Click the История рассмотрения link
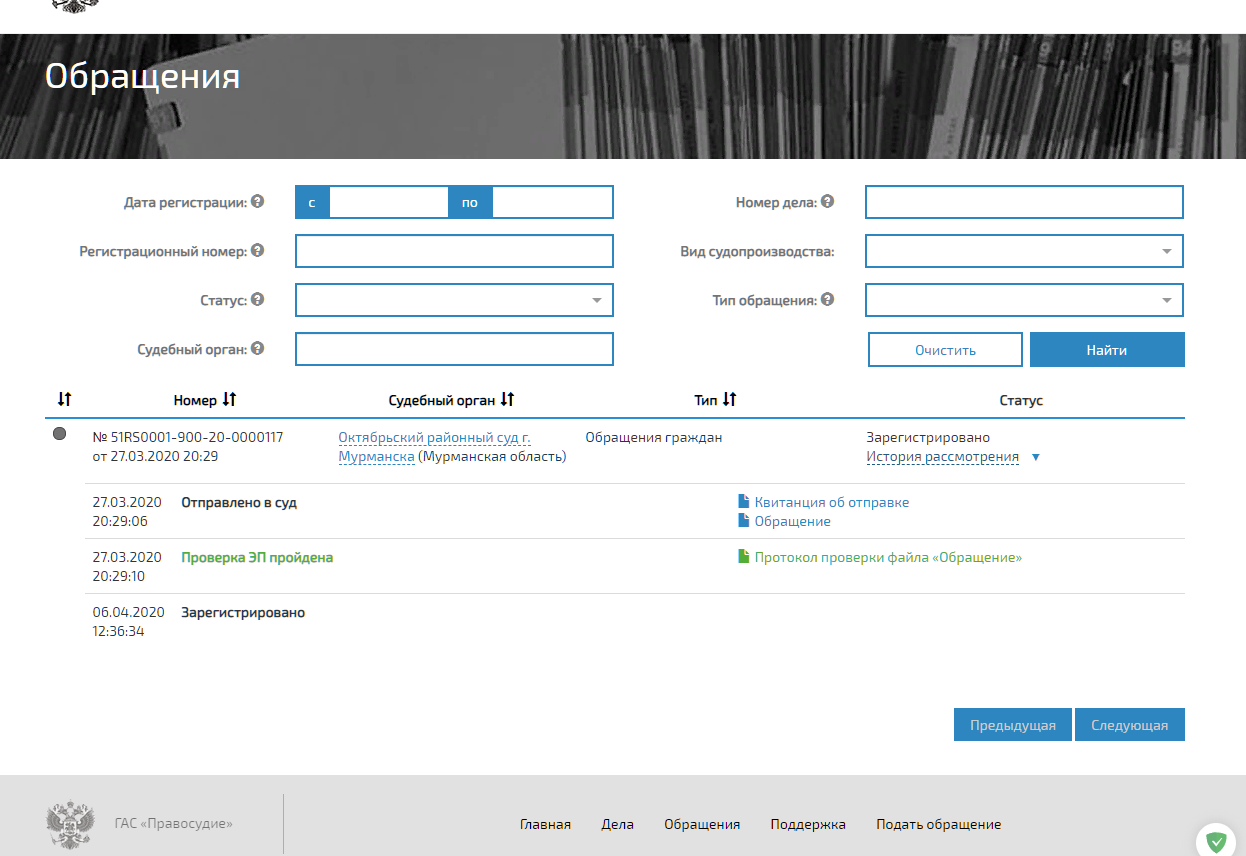 942,457
